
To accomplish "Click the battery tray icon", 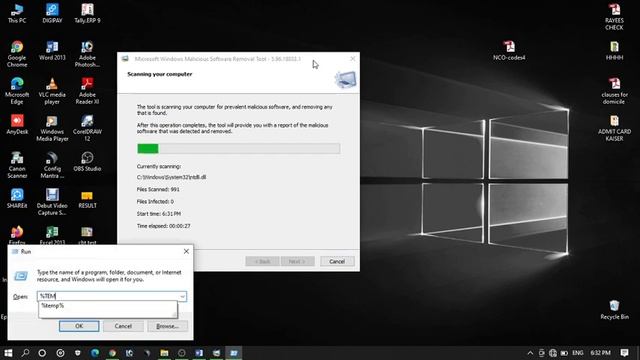I will click(x=564, y=353).
